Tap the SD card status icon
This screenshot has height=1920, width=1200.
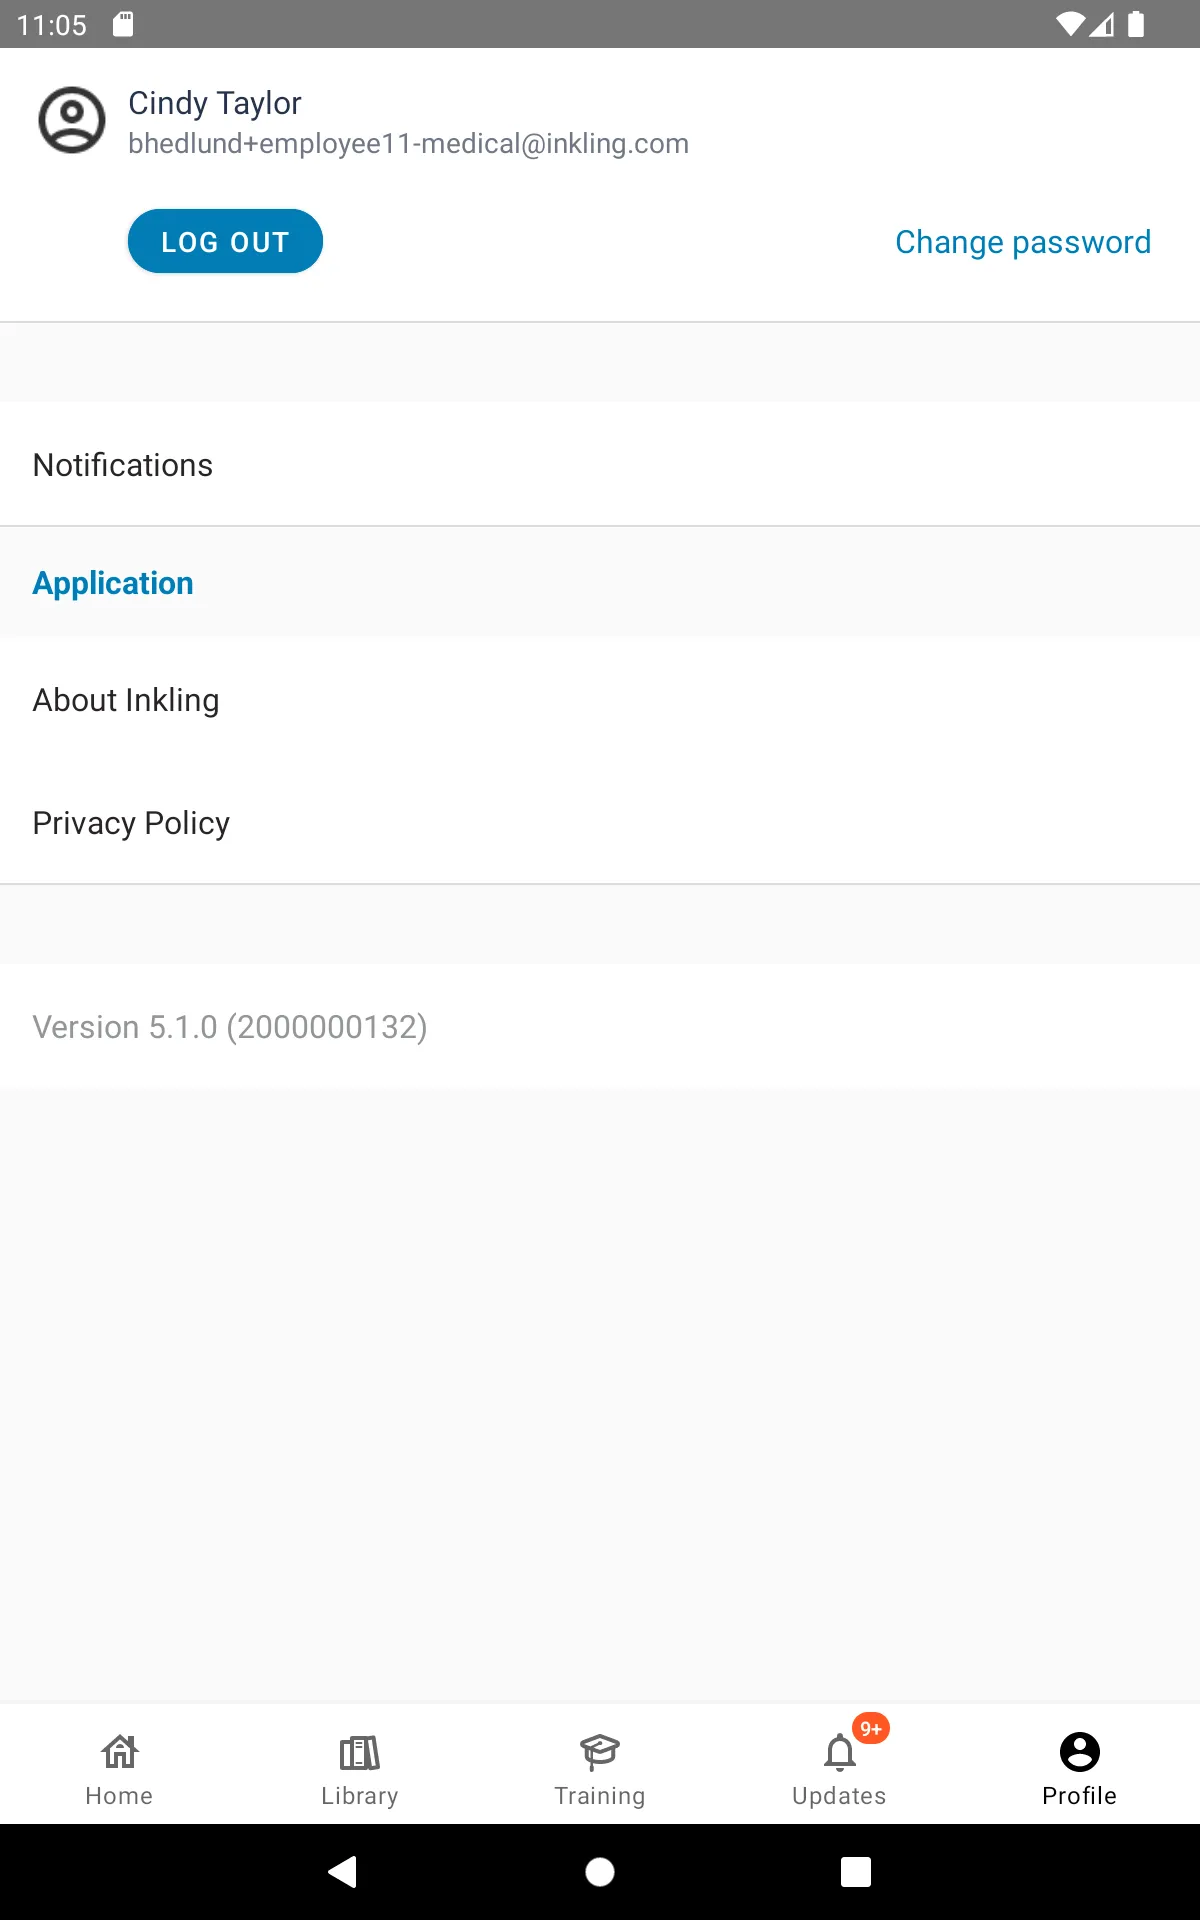pos(123,24)
